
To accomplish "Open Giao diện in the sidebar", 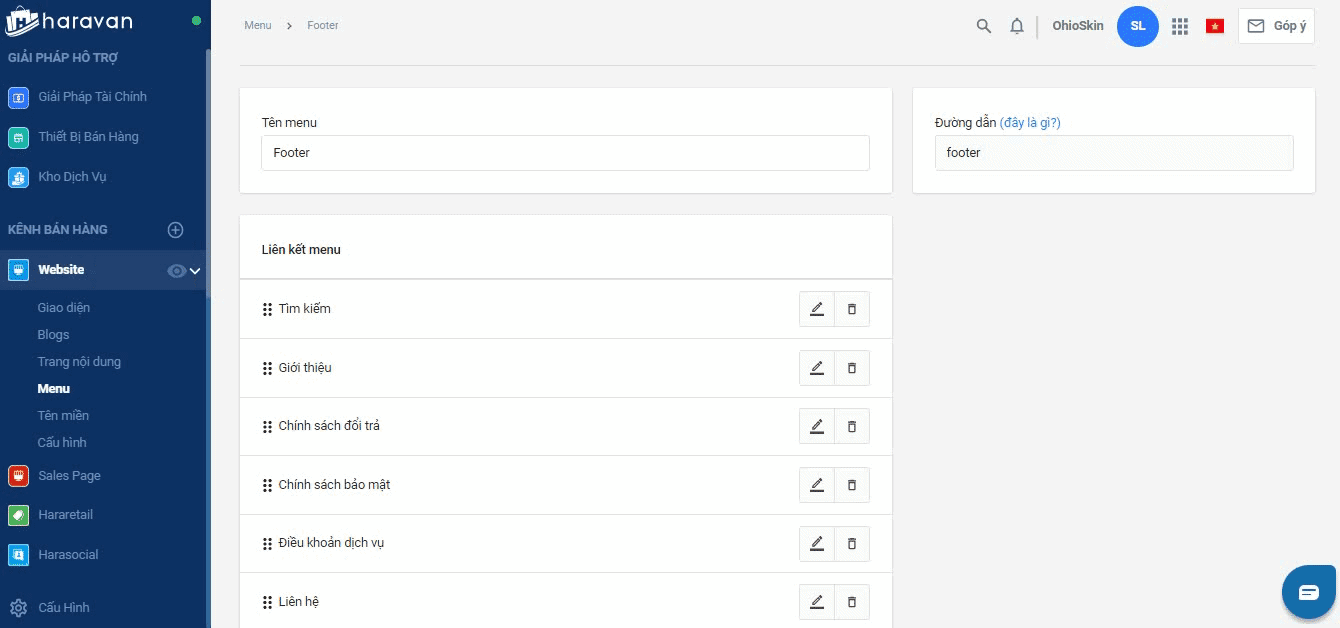I will point(64,308).
